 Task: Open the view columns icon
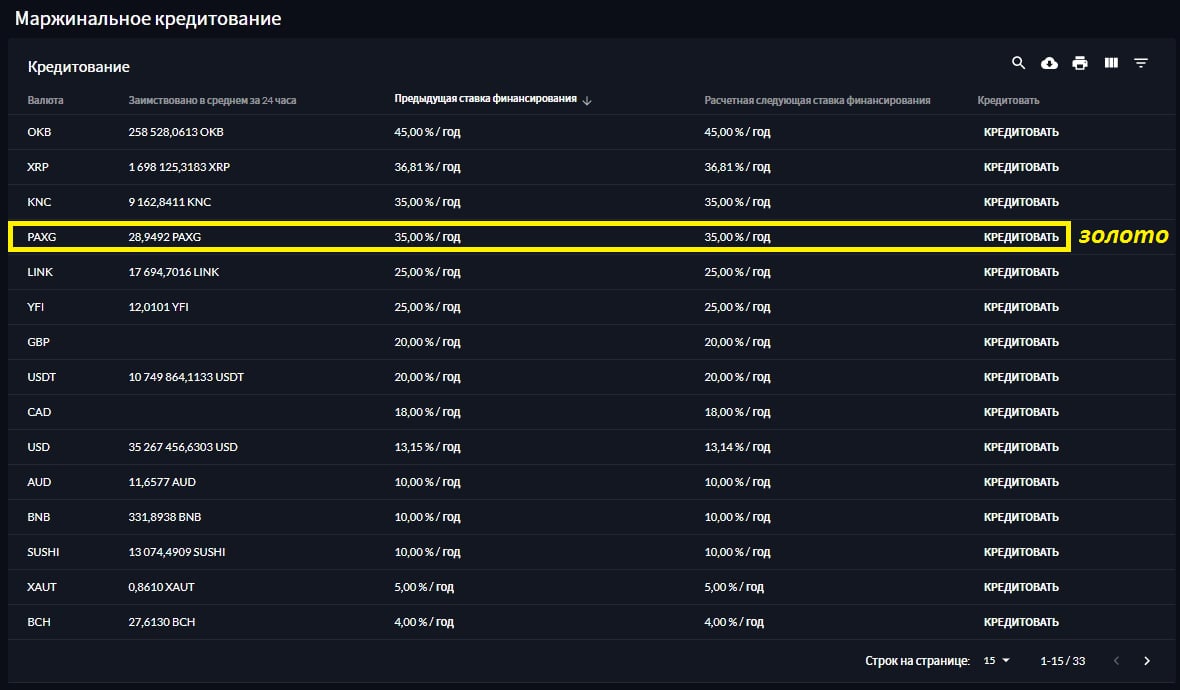[1111, 63]
